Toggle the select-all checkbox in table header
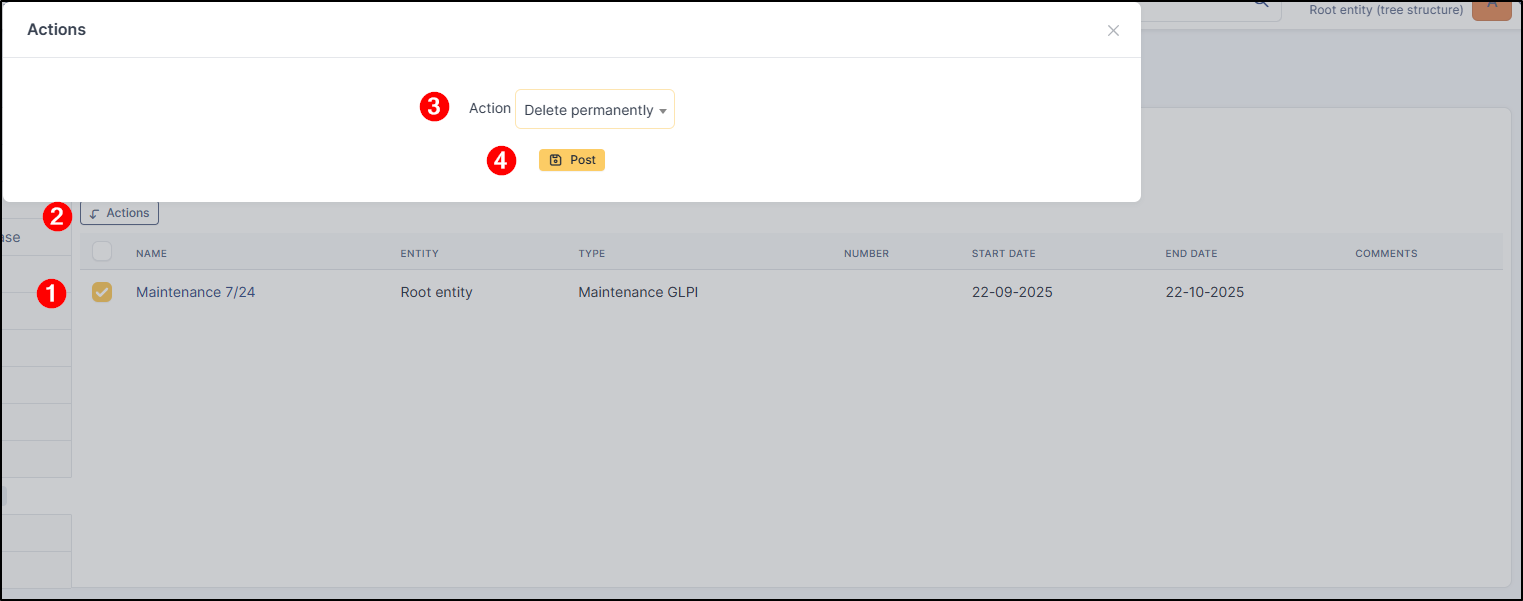Viewport: 1523px width, 601px height. coord(102,252)
